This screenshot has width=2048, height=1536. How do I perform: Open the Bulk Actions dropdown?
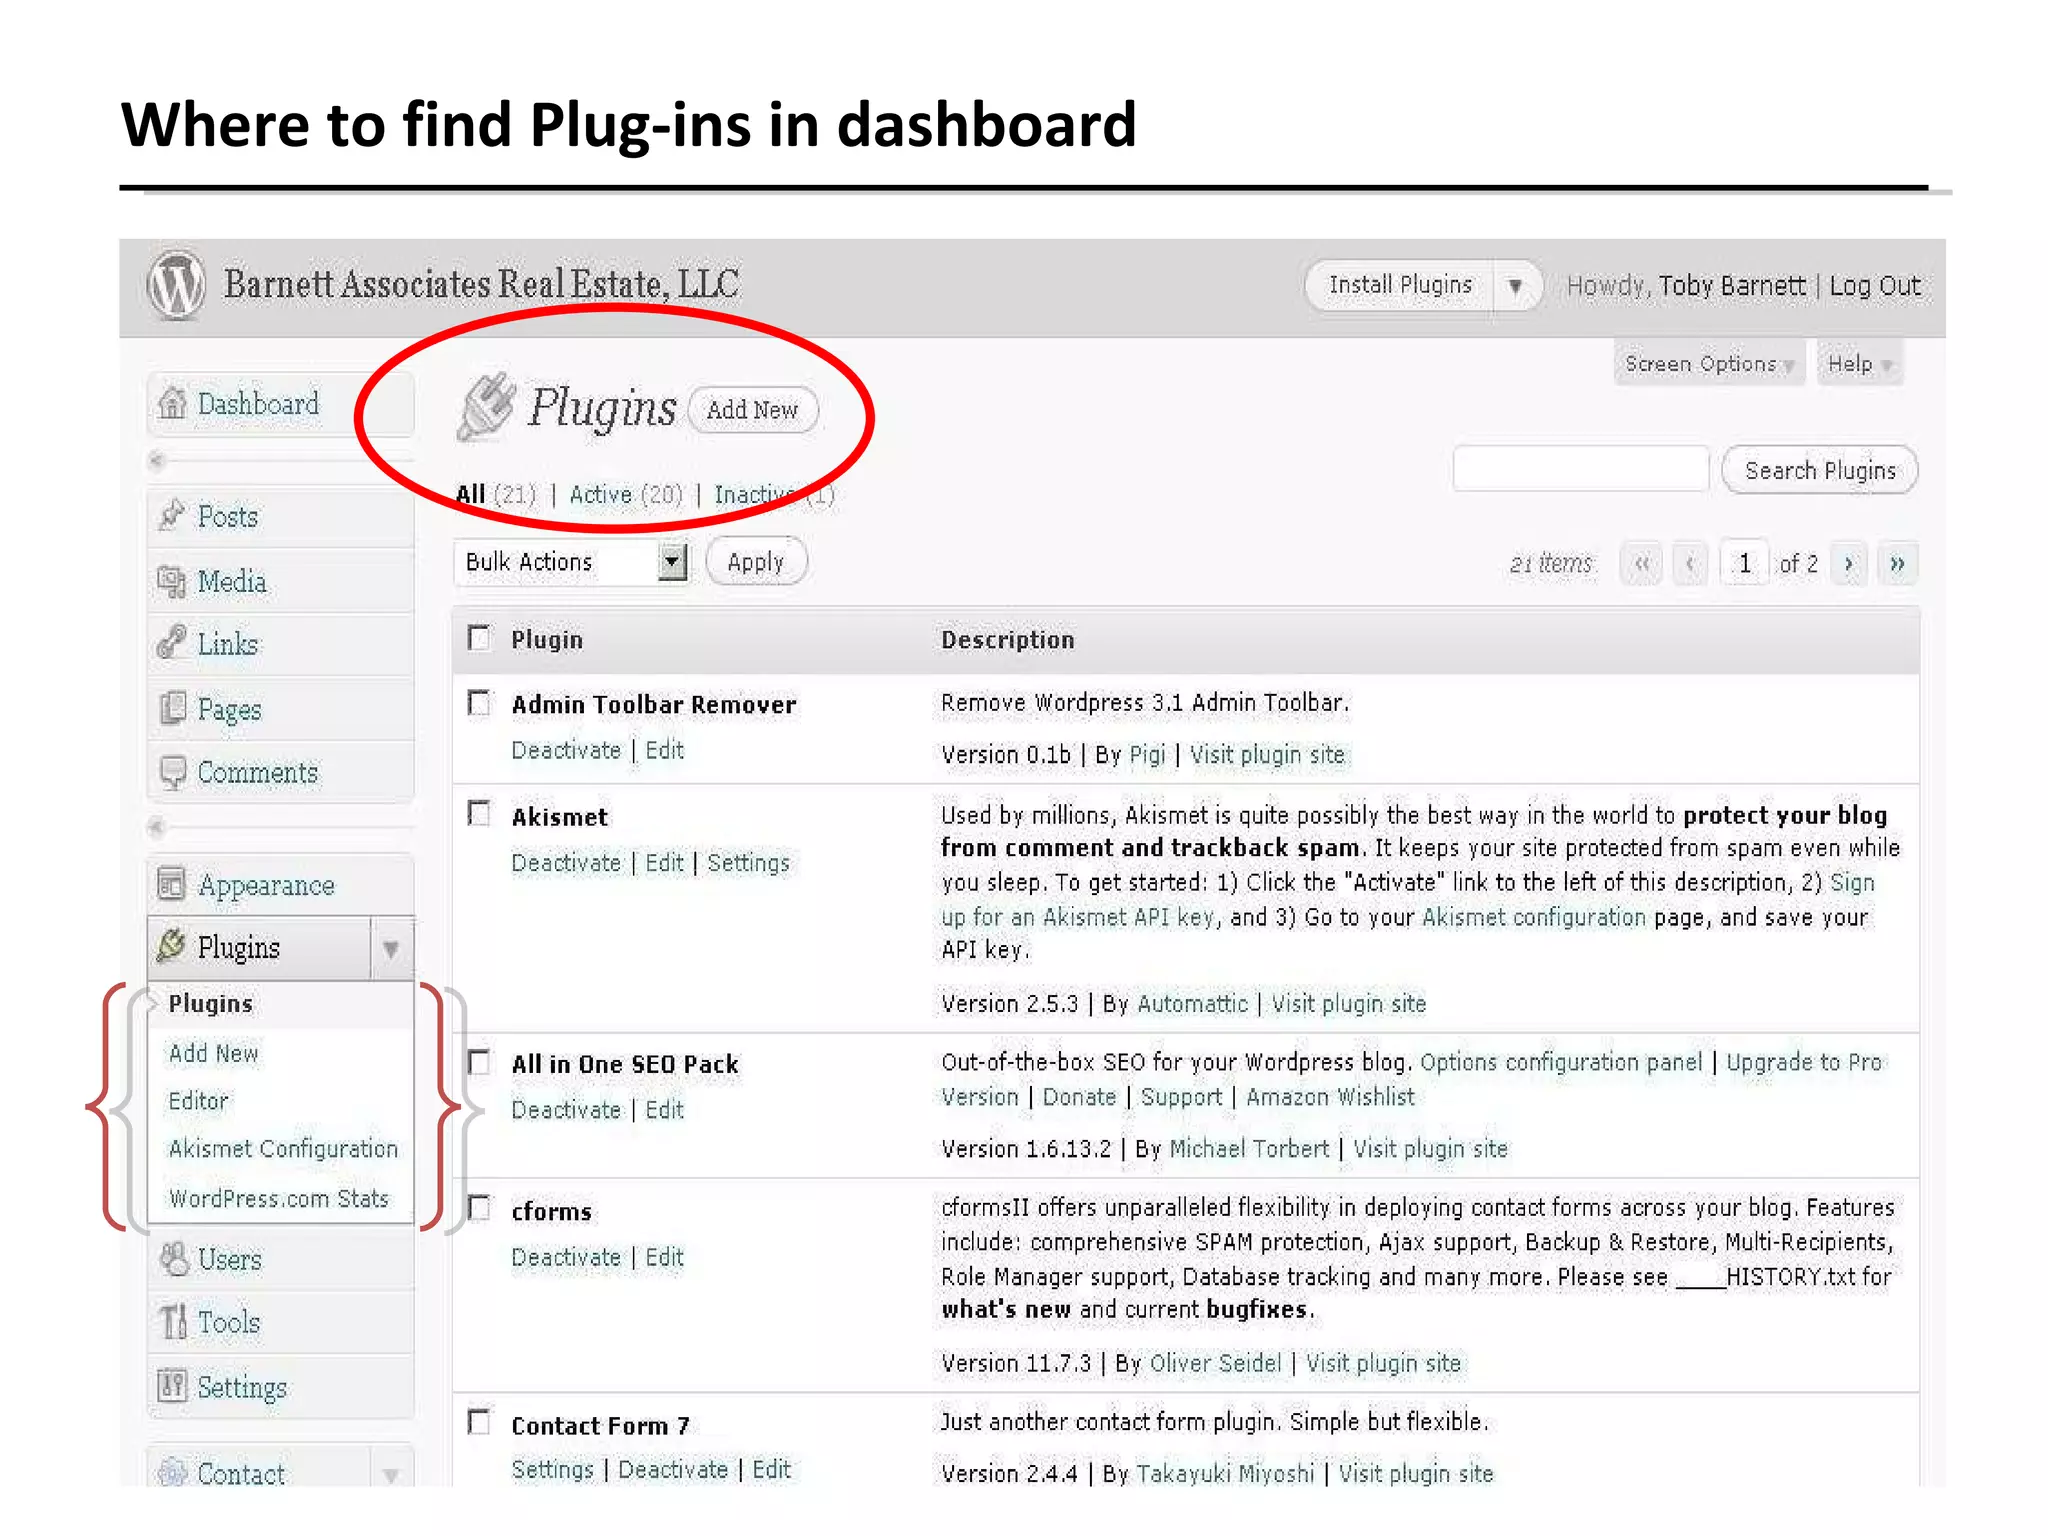click(x=571, y=562)
